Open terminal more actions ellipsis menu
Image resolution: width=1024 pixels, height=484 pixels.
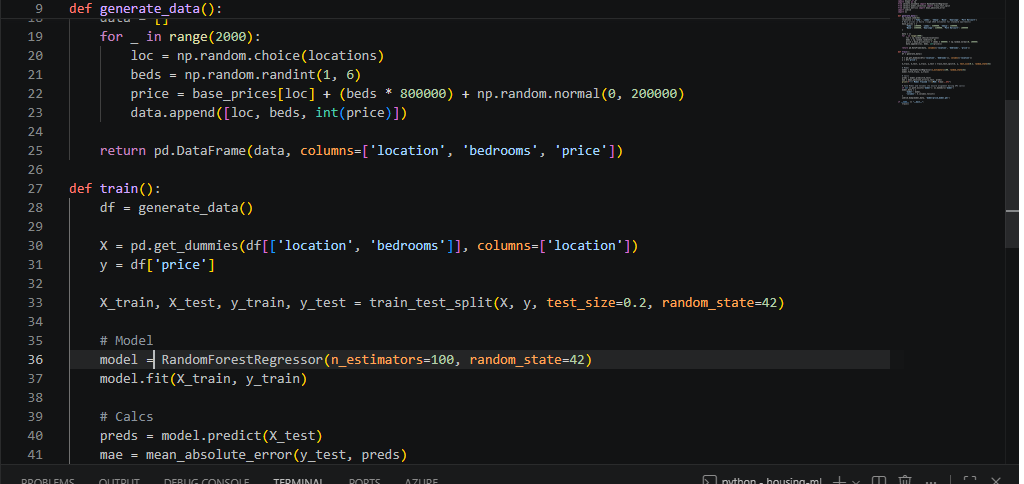pos(932,482)
